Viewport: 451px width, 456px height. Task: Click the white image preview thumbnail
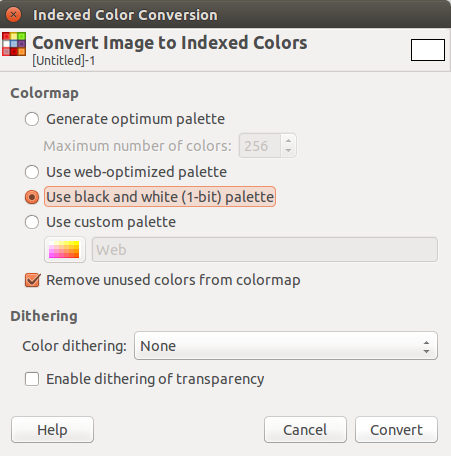[x=428, y=50]
